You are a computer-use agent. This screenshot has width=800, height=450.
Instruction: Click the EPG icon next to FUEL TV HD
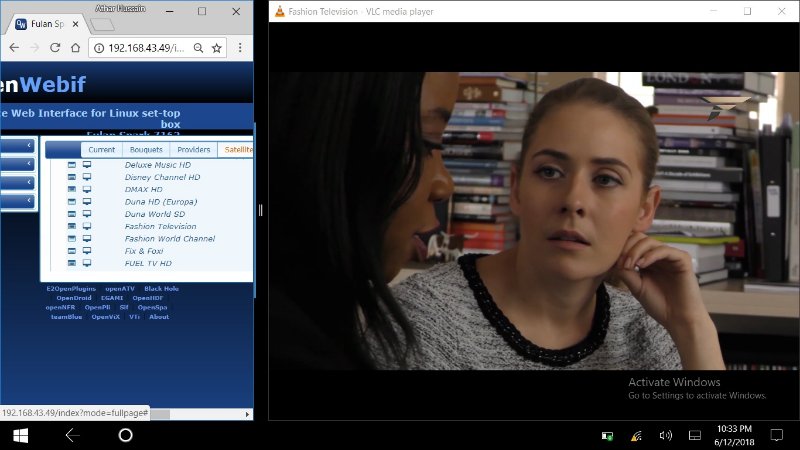[72, 264]
